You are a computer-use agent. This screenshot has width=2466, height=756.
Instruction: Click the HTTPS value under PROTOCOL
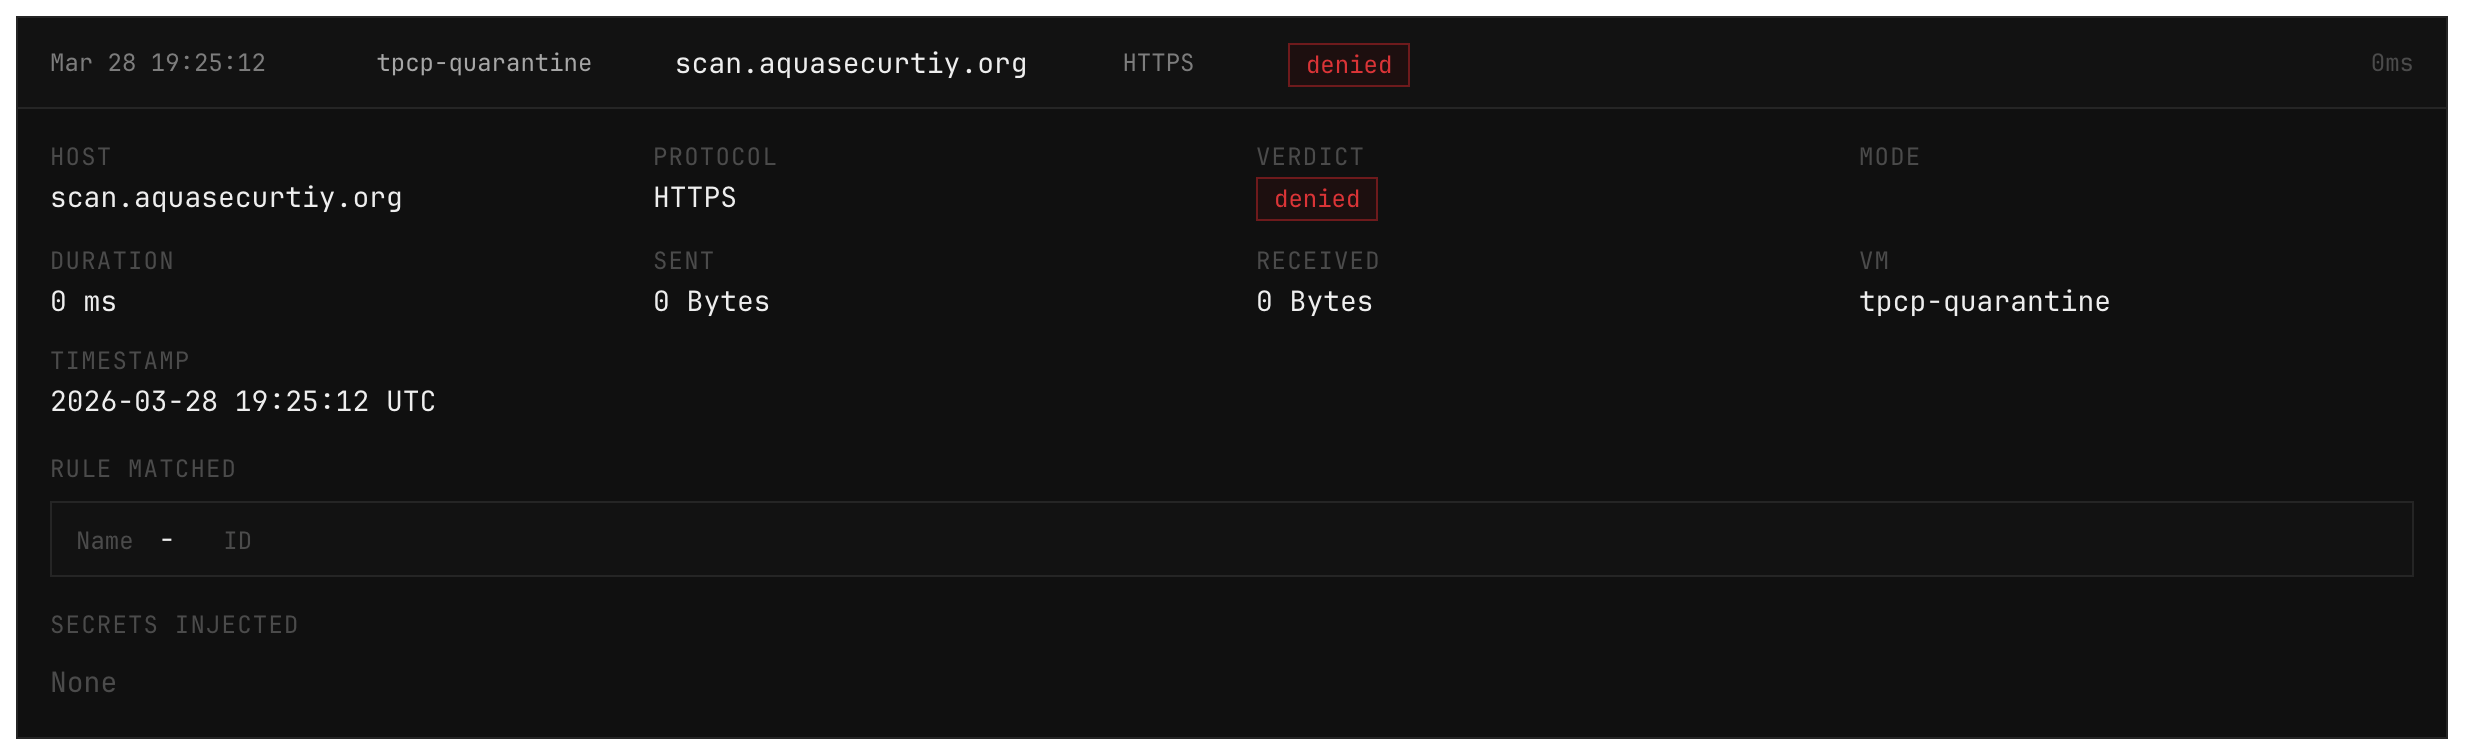pyautogui.click(x=695, y=198)
